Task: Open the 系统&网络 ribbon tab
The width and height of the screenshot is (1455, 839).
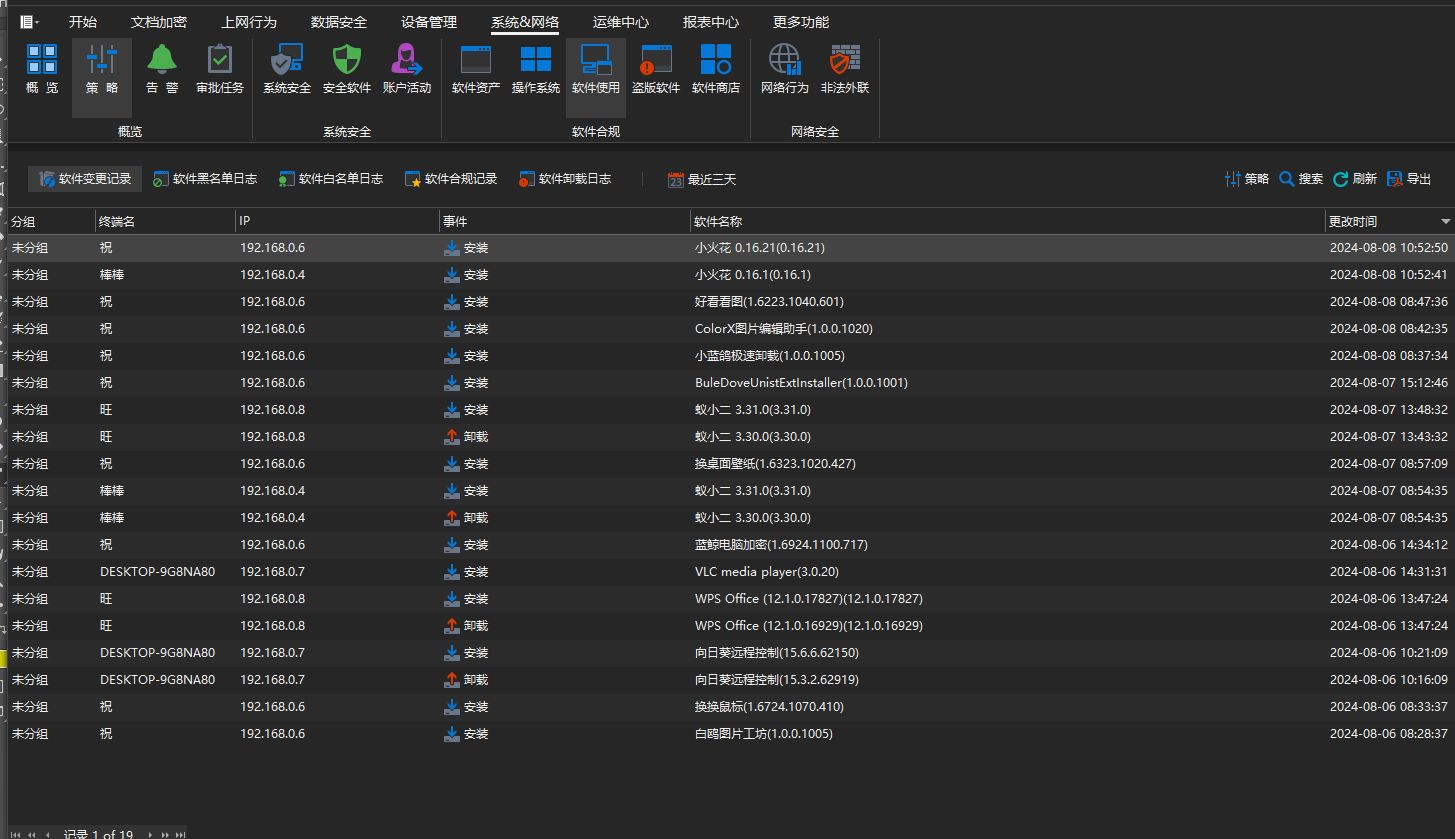Action: [525, 22]
